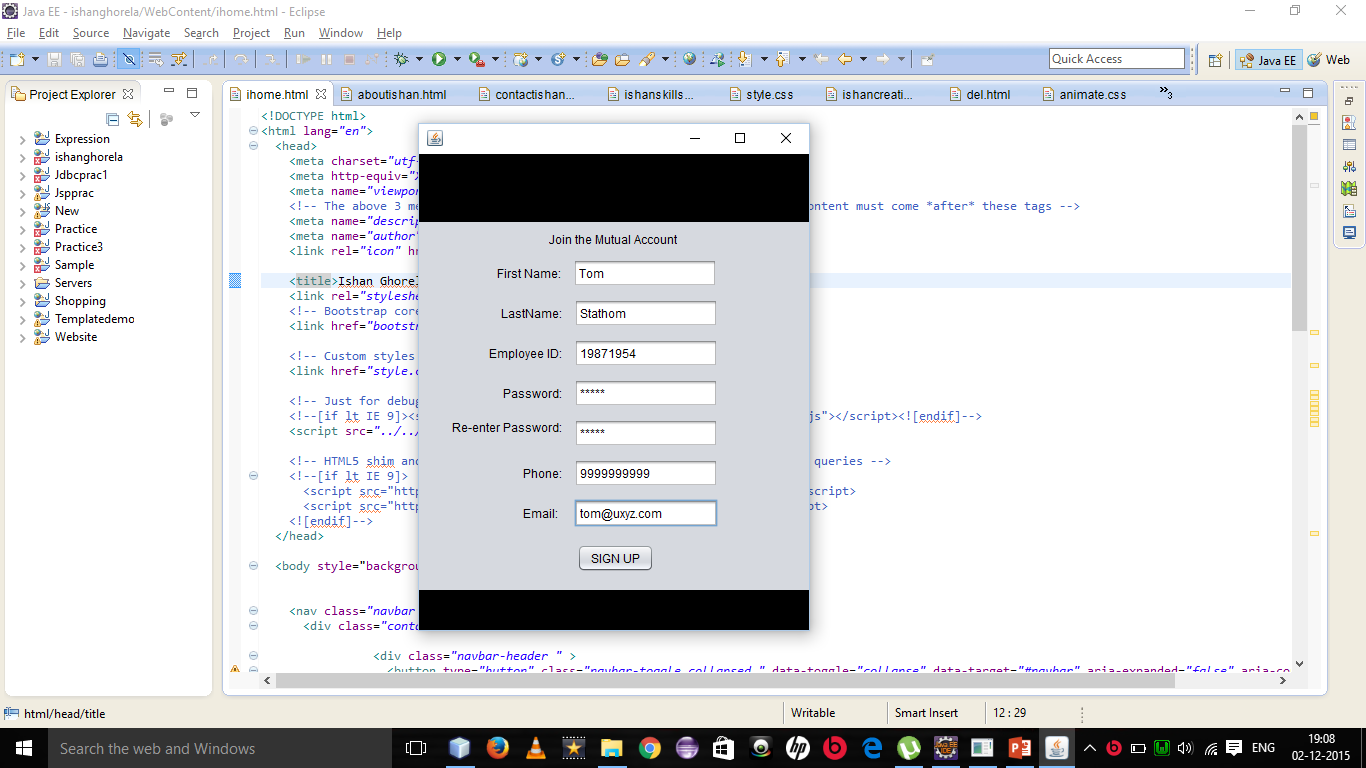This screenshot has height=768, width=1366.
Task: Open Firefox from the taskbar
Action: 497,748
